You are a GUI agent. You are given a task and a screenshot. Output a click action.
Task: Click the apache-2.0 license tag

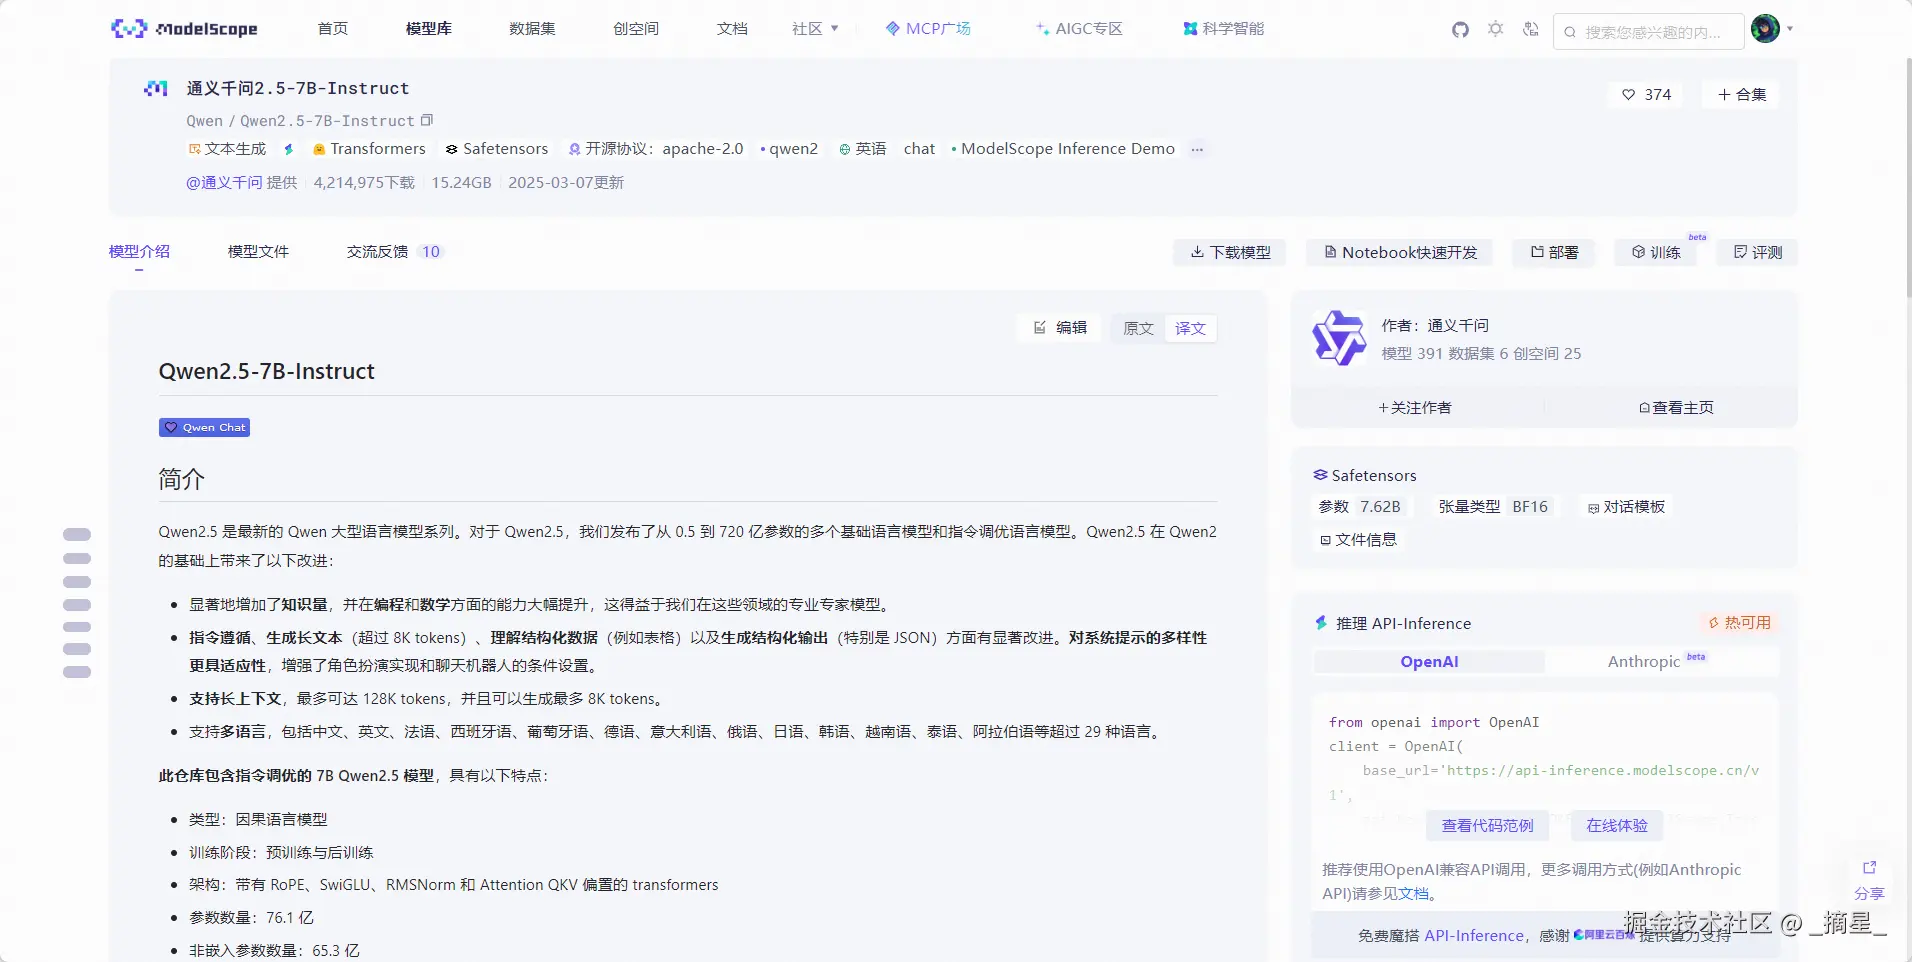click(656, 149)
